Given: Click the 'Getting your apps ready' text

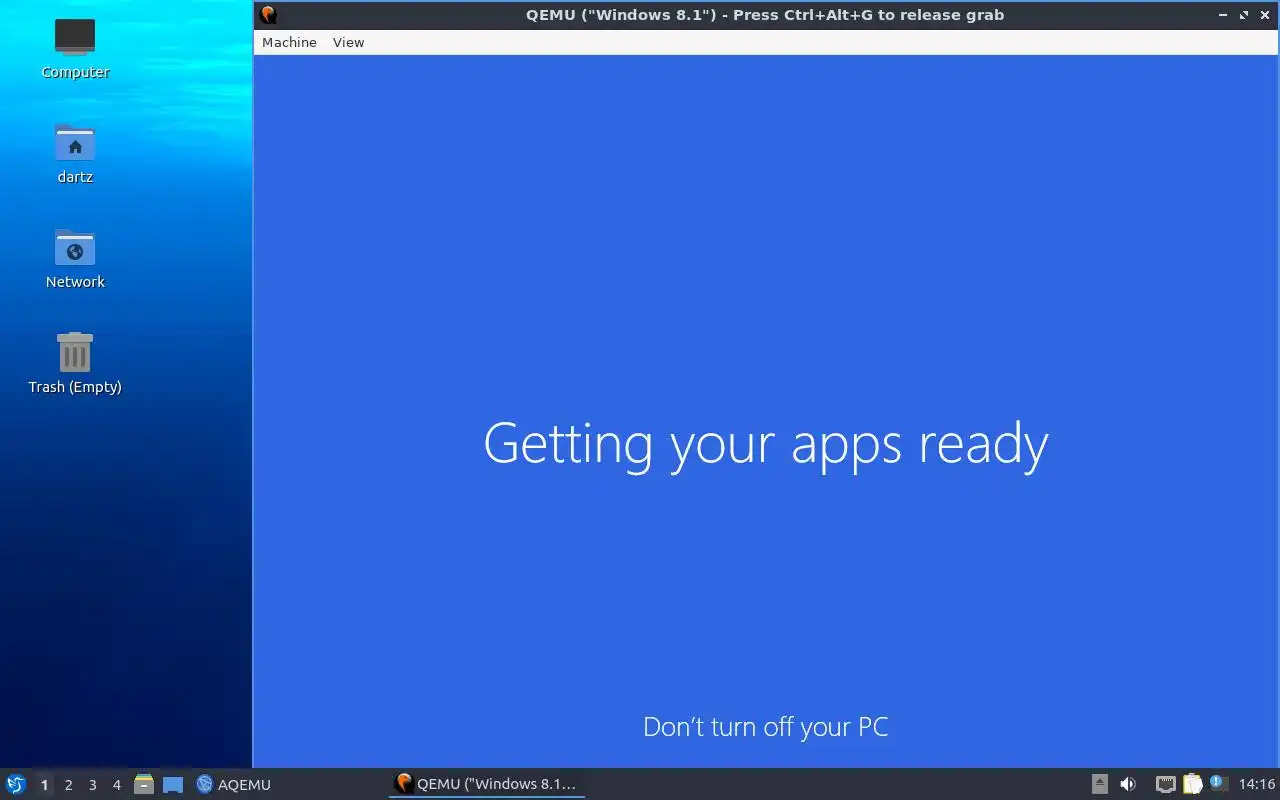Looking at the screenshot, I should tap(766, 445).
